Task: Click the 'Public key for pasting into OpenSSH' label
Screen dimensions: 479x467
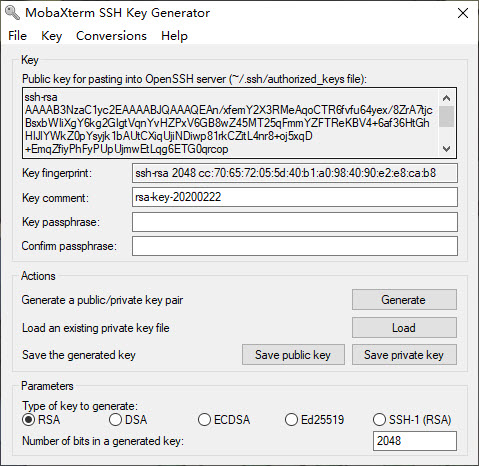Action: tap(194, 79)
